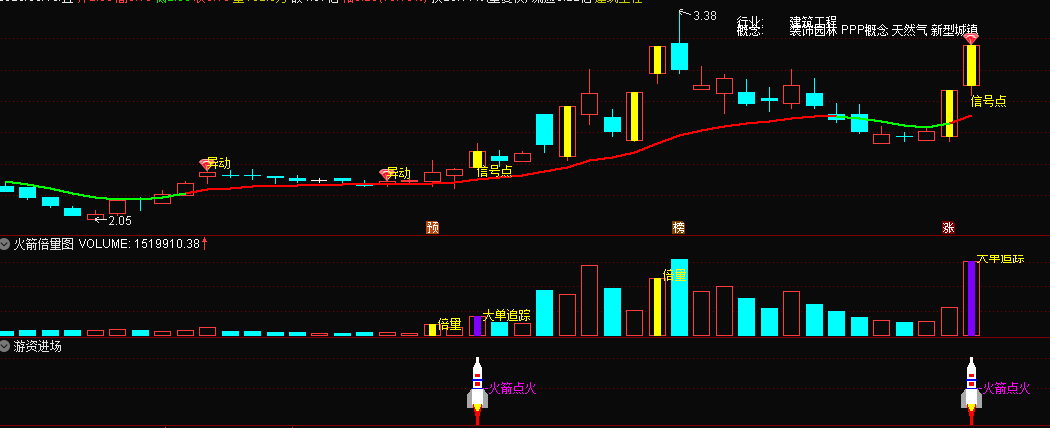The height and width of the screenshot is (428, 1050).
Task: Click the red diamond above the last candle
Action: click(x=971, y=39)
